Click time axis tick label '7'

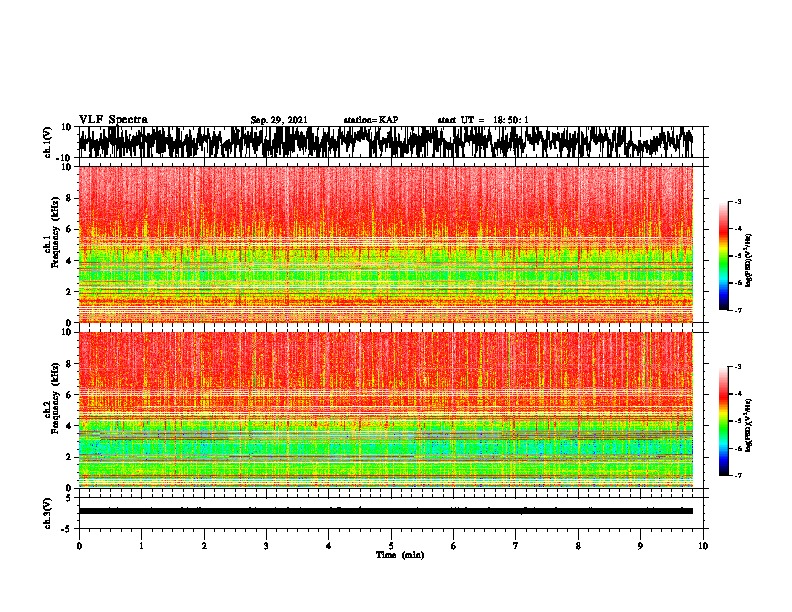516,546
